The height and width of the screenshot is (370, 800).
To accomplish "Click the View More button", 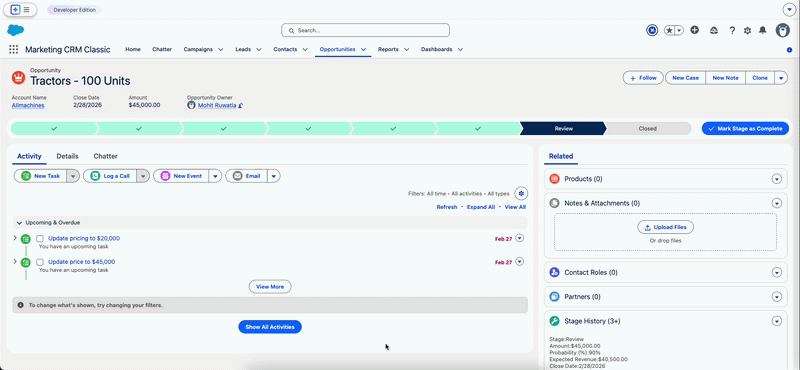I will coord(270,287).
